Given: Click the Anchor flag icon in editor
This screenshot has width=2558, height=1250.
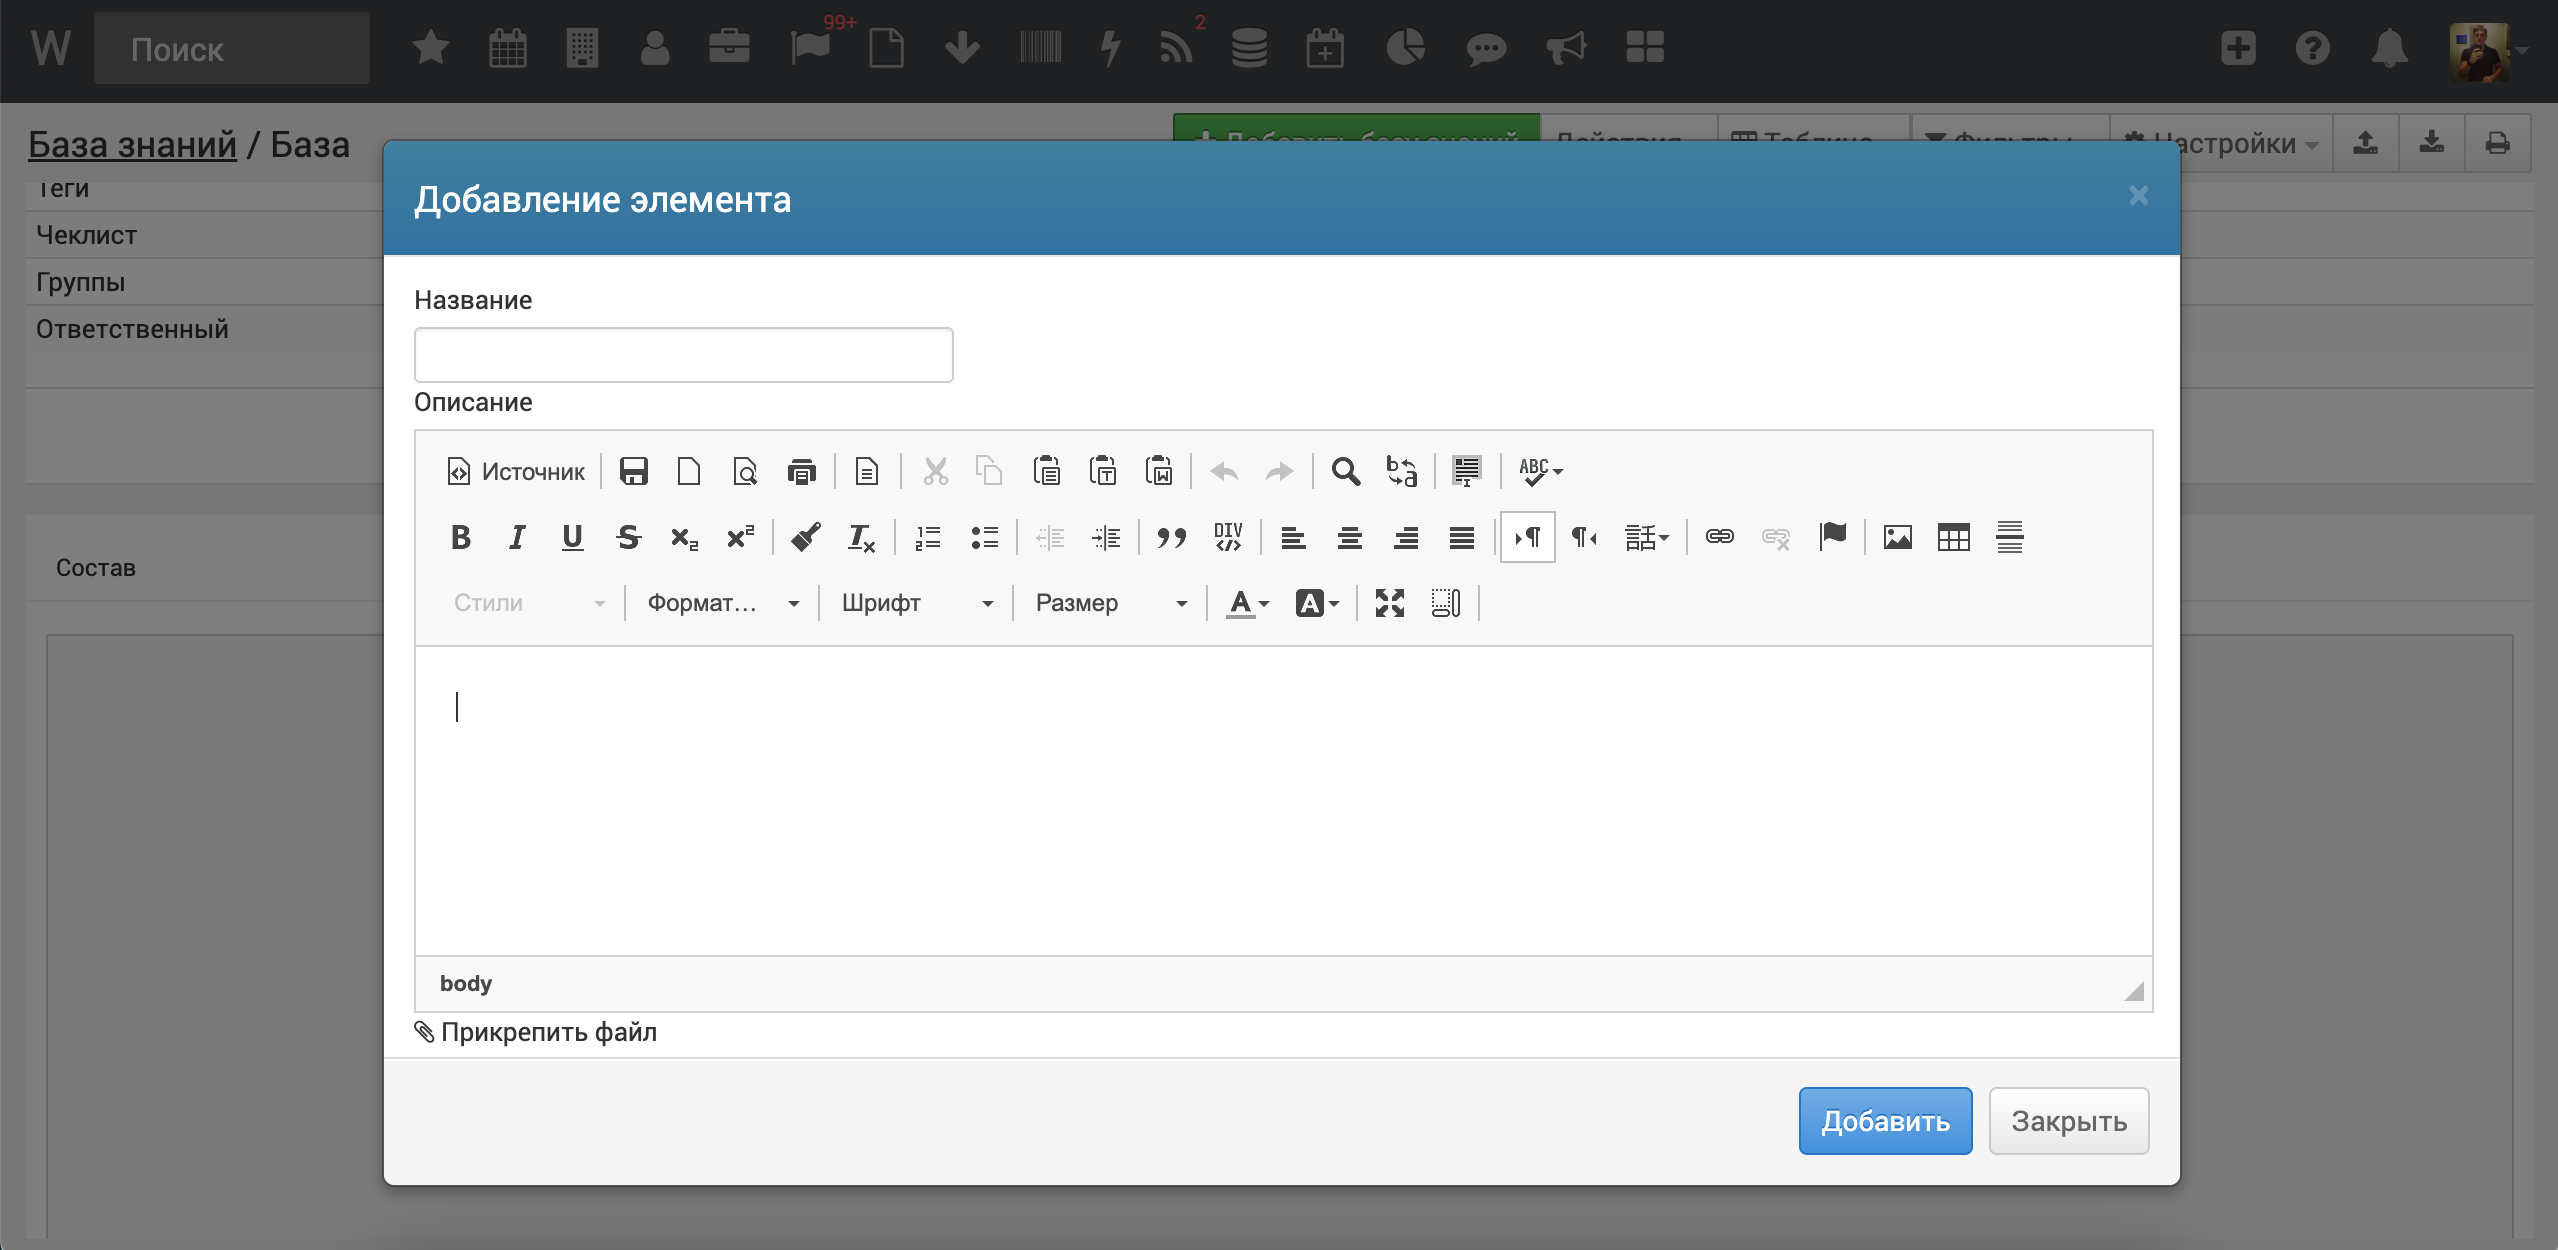Looking at the screenshot, I should tap(1832, 537).
